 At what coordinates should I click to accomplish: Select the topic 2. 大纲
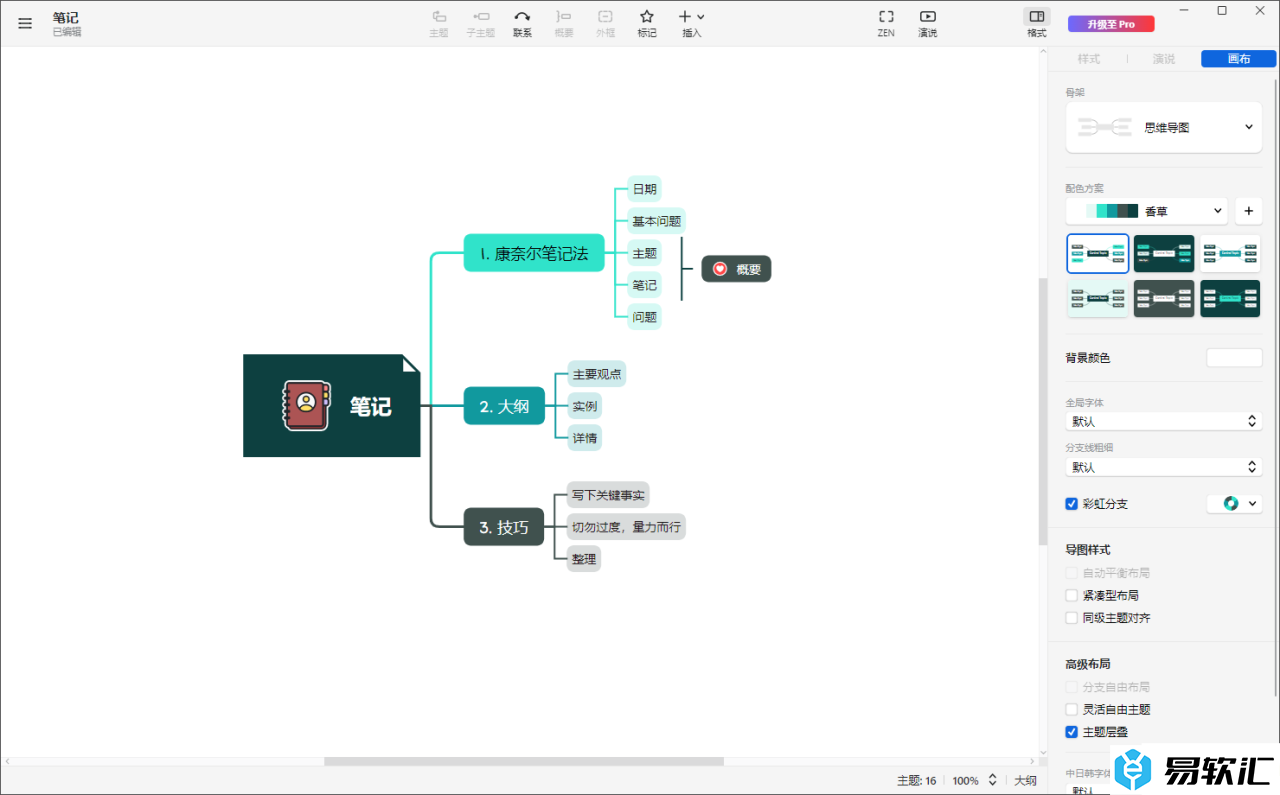[x=504, y=406]
